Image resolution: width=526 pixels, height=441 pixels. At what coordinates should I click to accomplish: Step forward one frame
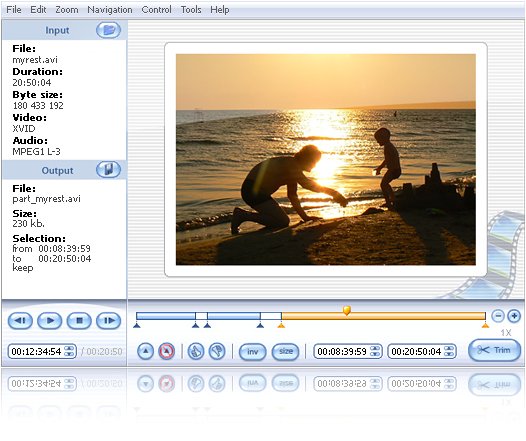coord(109,321)
